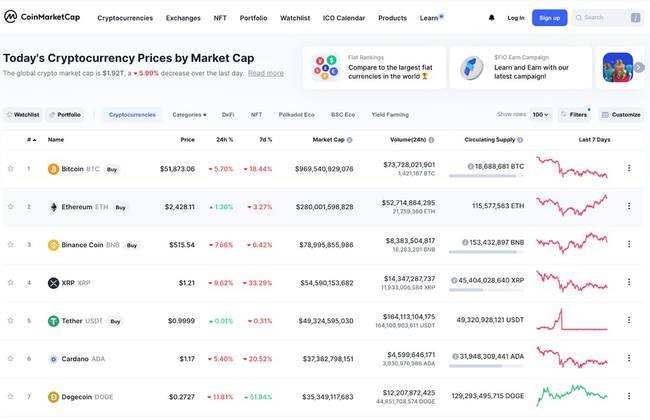Click the Dogecoin coin icon
The width and height of the screenshot is (650, 420).
click(x=53, y=397)
